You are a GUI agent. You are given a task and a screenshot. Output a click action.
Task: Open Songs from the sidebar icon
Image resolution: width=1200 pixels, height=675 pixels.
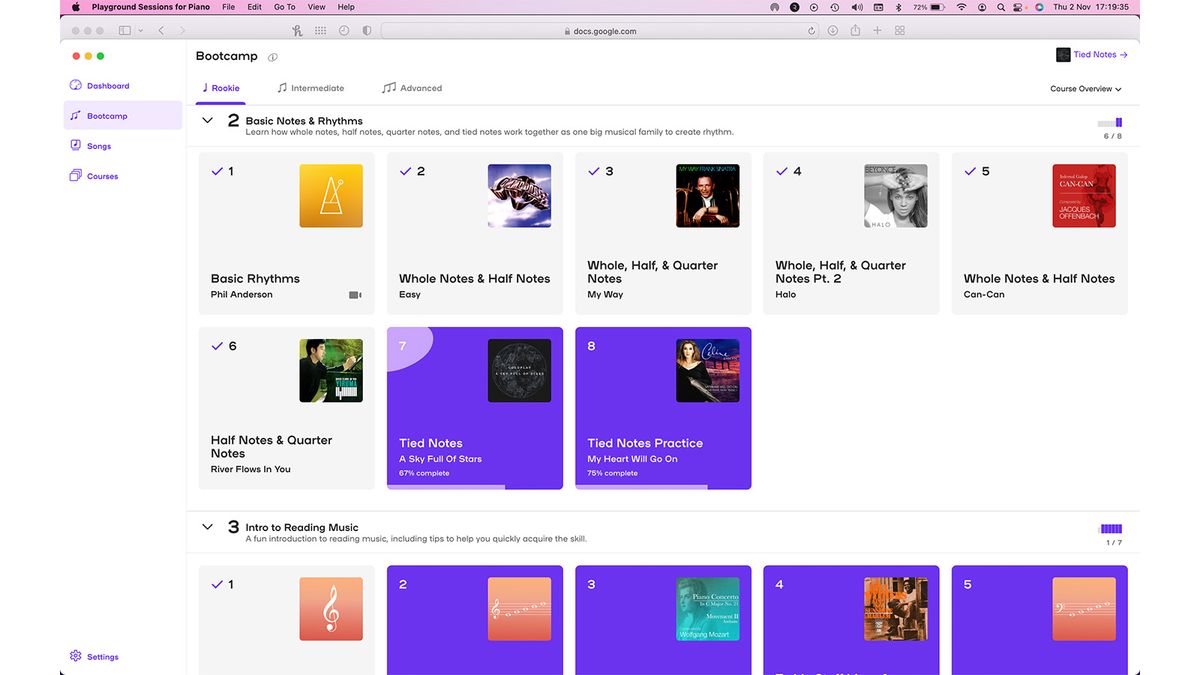[75, 146]
